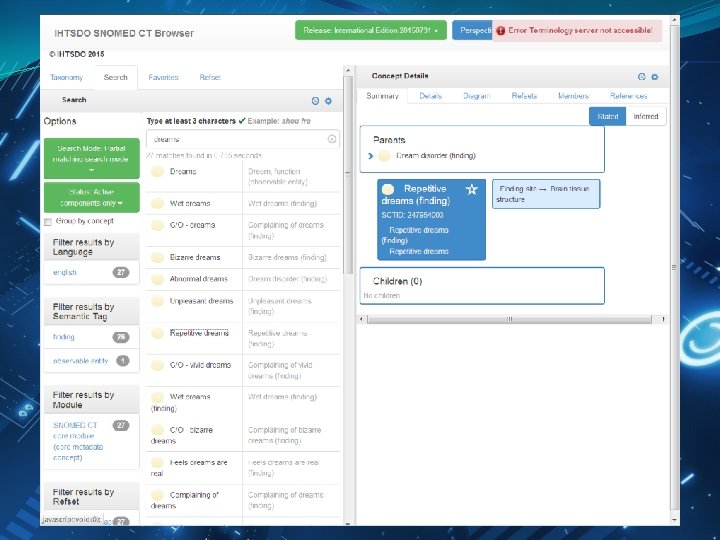Toggle the Group by concept checkbox
The height and width of the screenshot is (540, 720).
(48, 222)
